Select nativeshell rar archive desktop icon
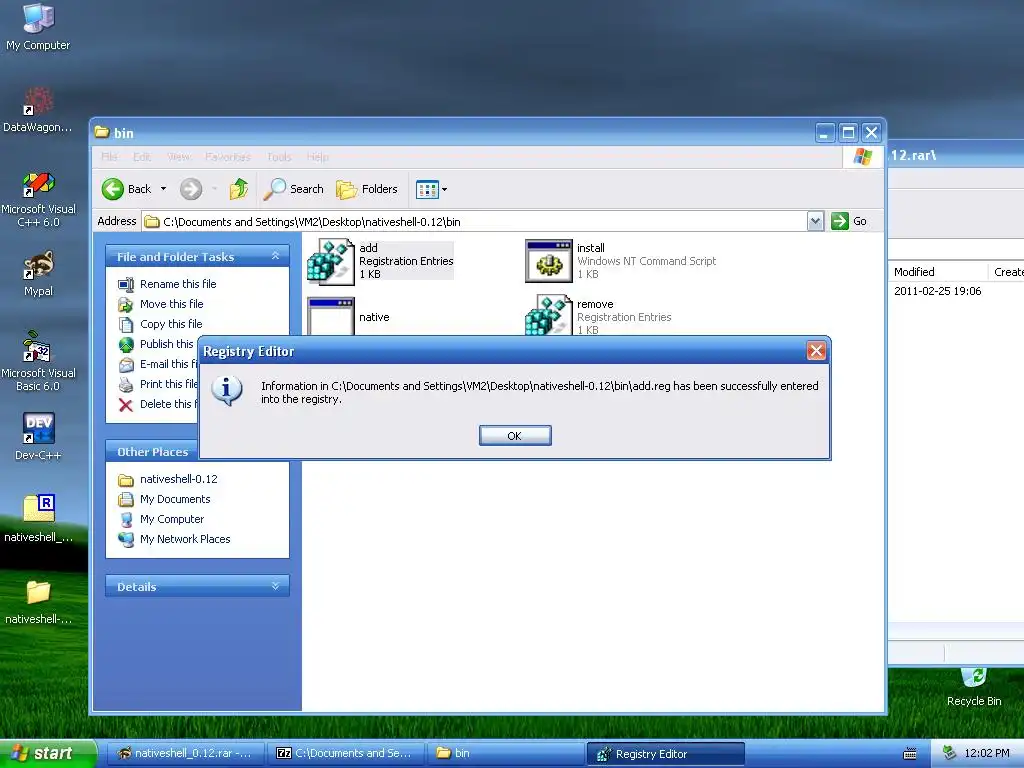Image resolution: width=1024 pixels, height=768 pixels. pyautogui.click(x=38, y=519)
